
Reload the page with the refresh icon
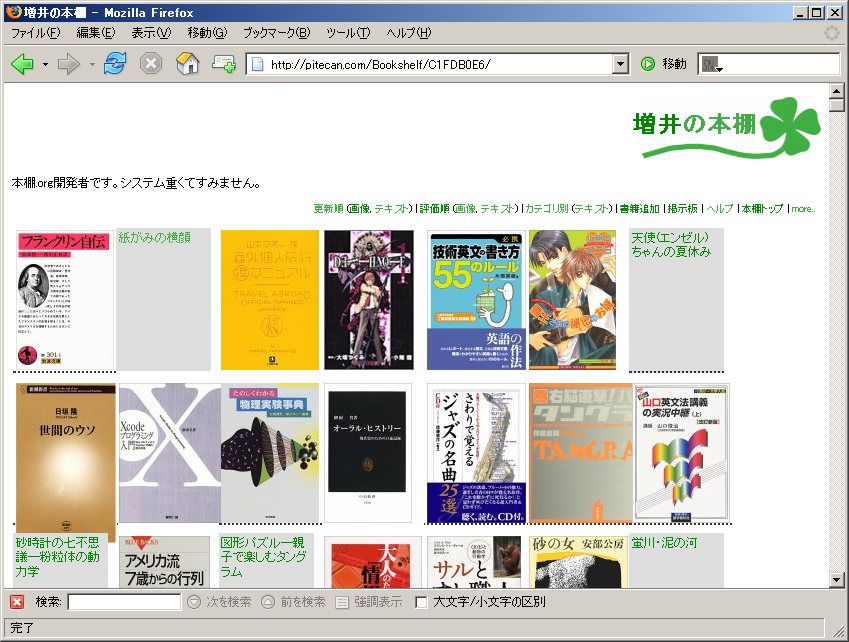click(115, 64)
